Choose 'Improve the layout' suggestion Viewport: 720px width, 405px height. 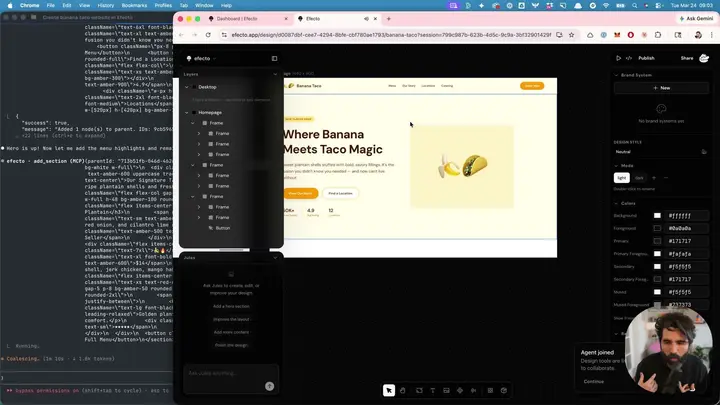231,319
